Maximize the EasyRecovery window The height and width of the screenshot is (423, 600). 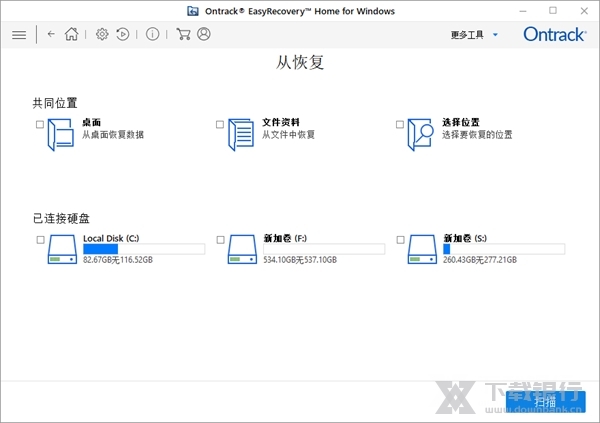(x=553, y=11)
